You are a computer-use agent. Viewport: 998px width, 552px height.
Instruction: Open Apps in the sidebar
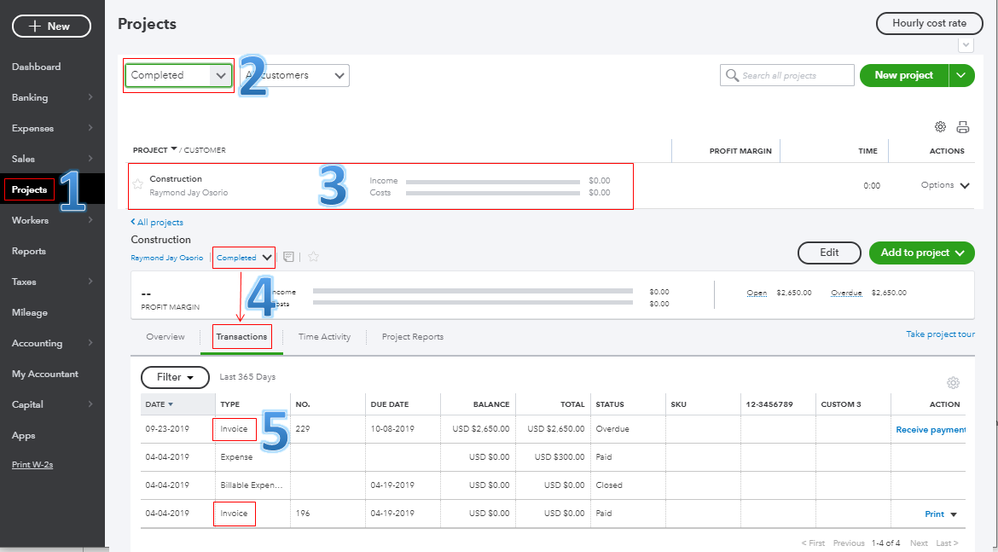(x=23, y=435)
